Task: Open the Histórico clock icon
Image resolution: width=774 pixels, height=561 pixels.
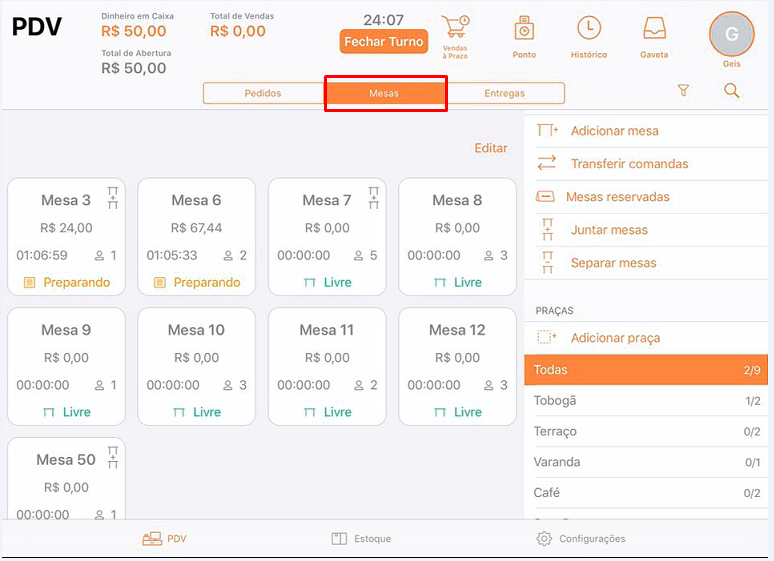Action: 589,28
